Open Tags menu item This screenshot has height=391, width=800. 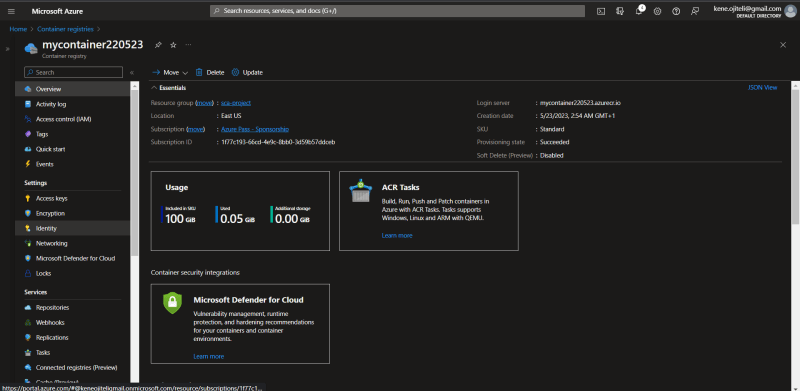[x=72, y=134]
